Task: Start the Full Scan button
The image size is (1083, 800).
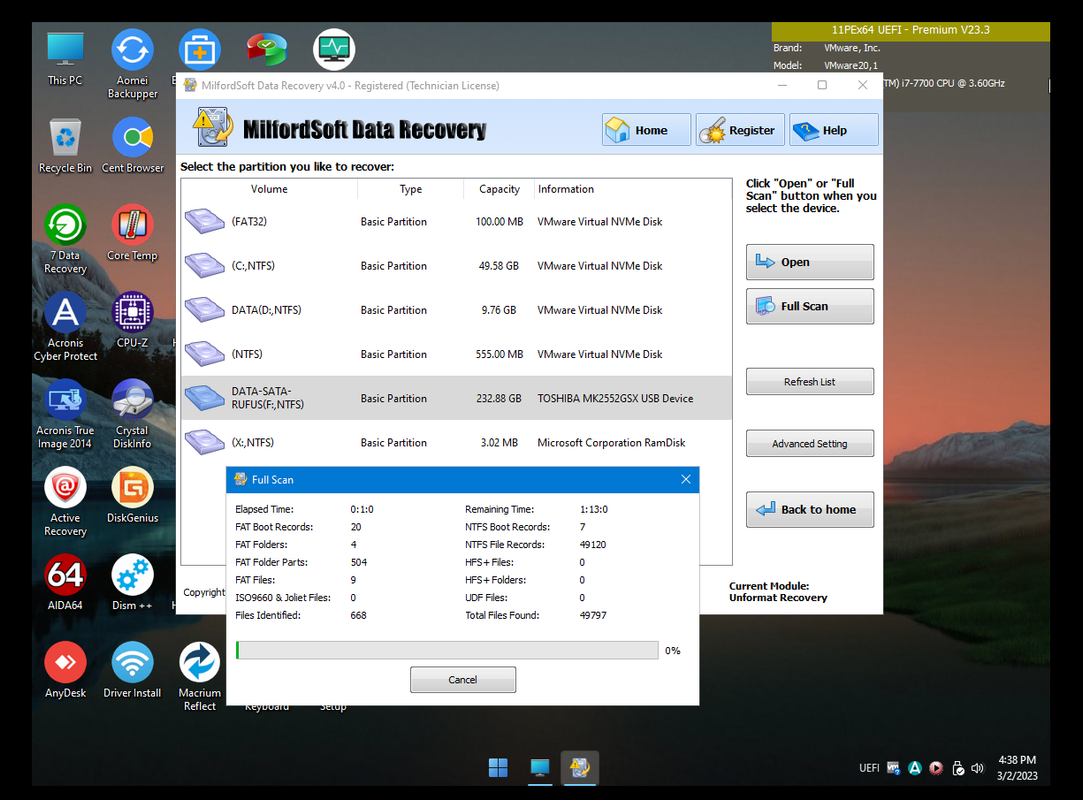Action: pos(809,306)
